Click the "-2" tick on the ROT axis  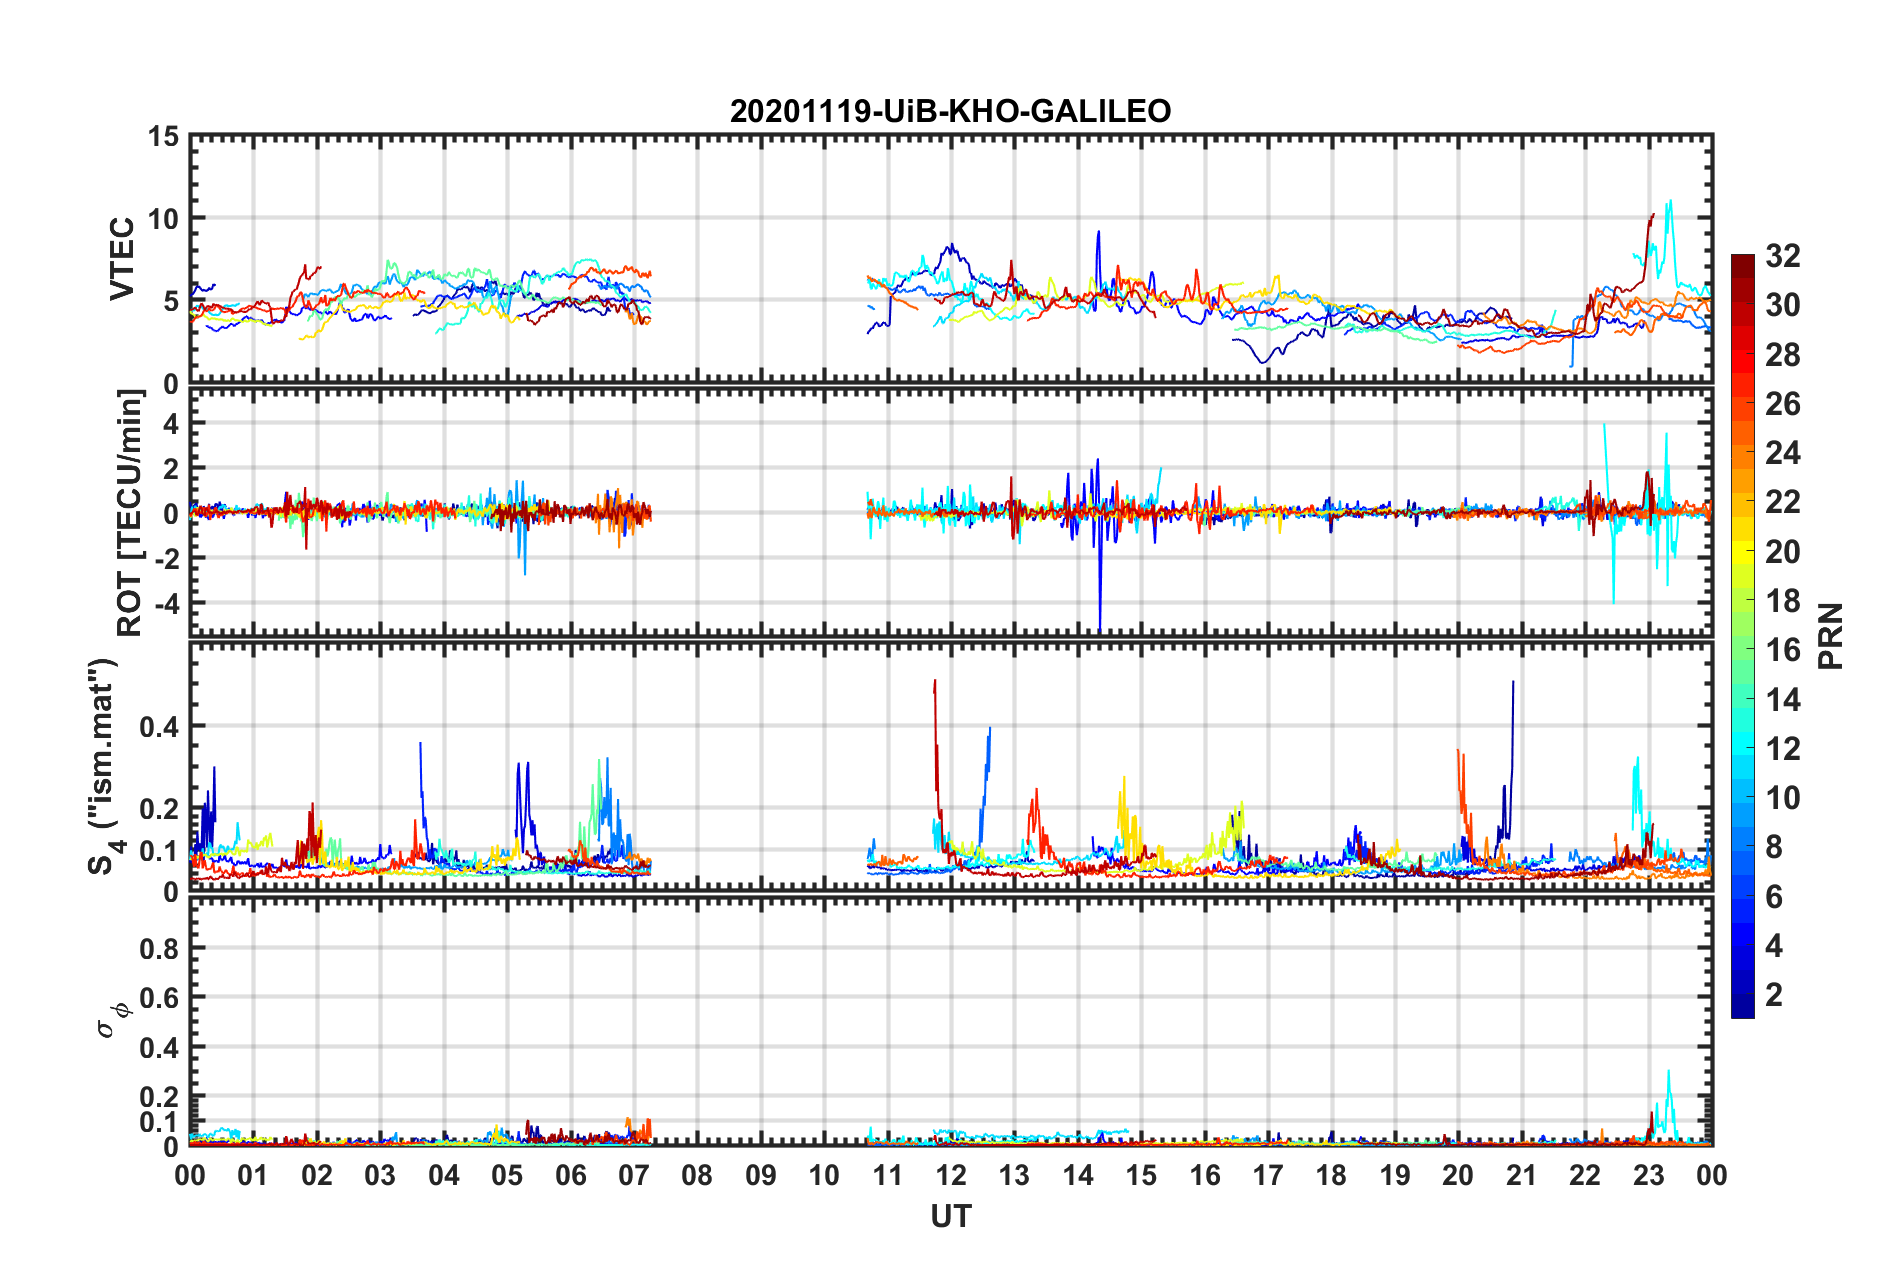click(166, 559)
